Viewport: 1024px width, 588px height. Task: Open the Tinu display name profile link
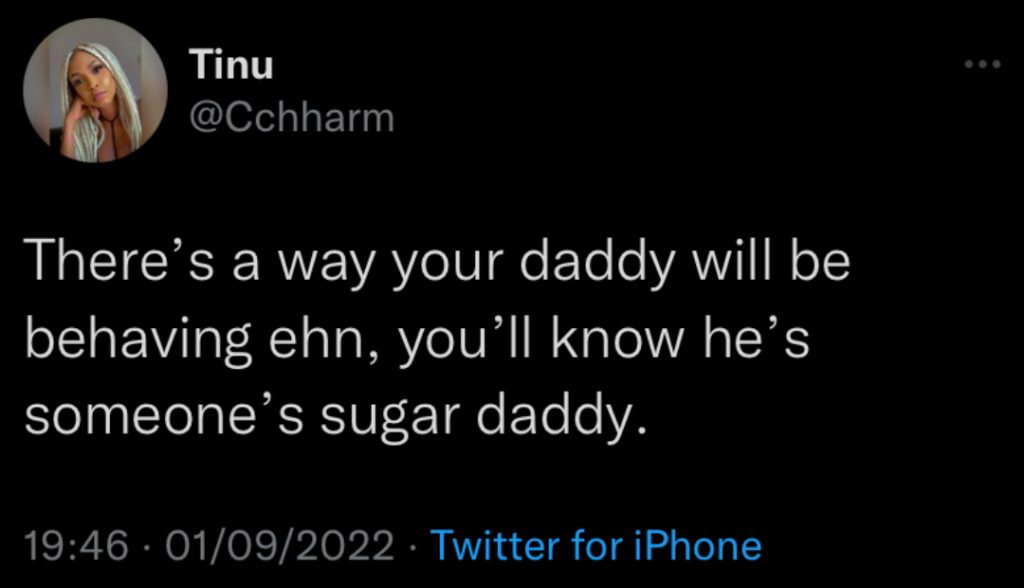(x=230, y=67)
